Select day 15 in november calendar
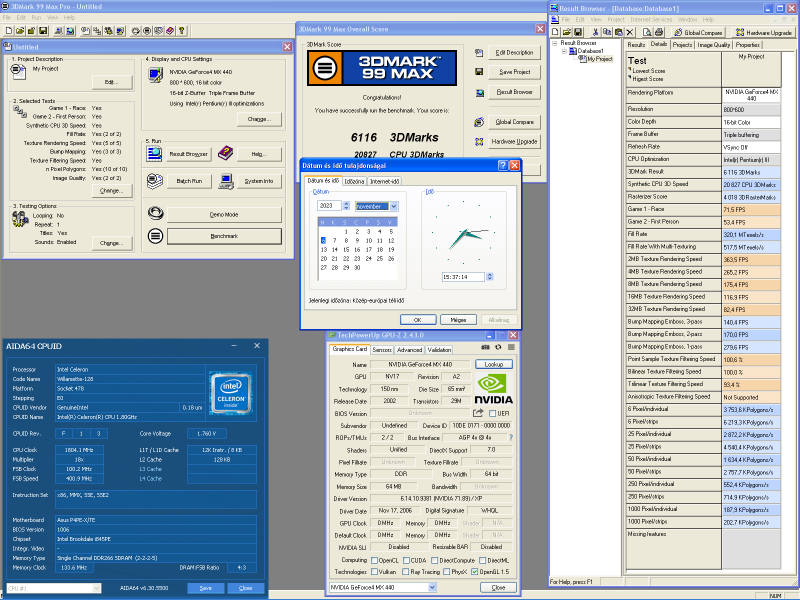 [346, 249]
